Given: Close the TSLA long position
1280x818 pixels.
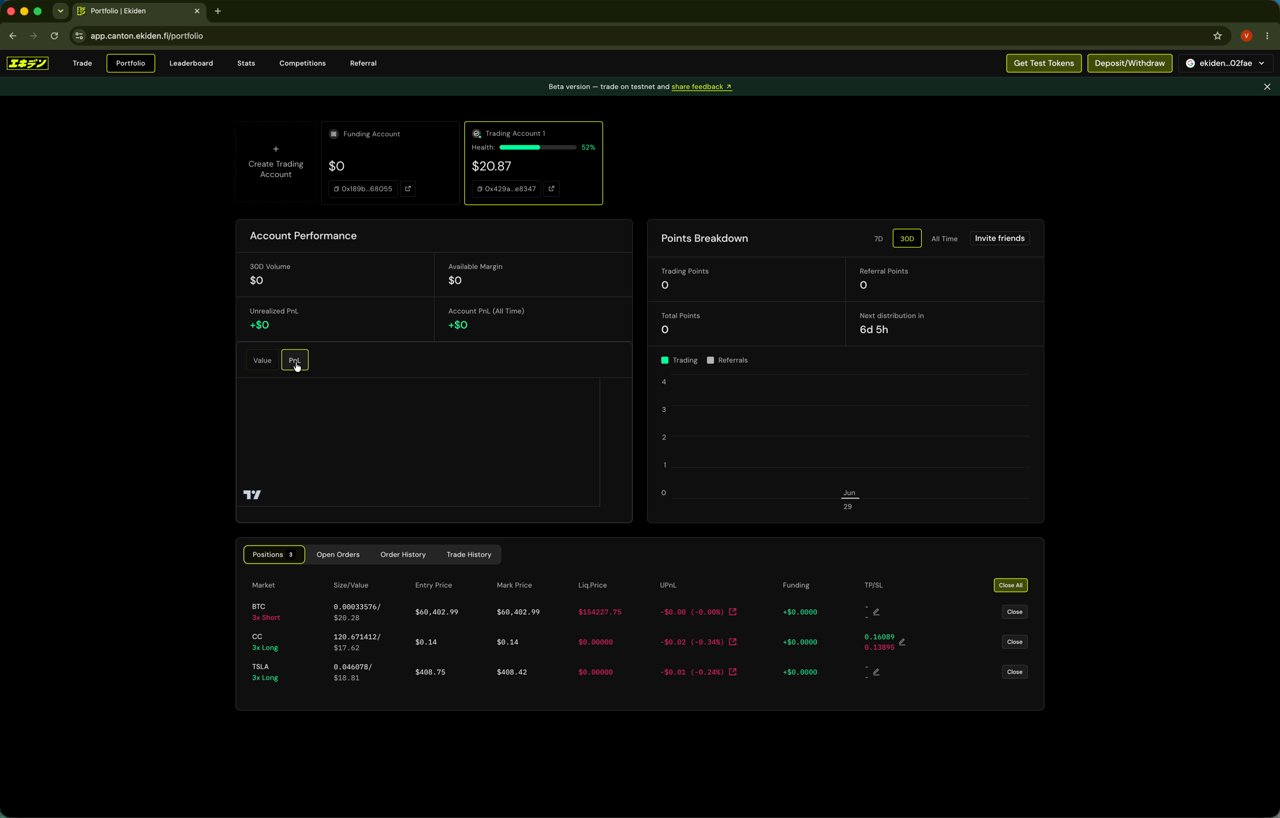Looking at the screenshot, I should 1014,672.
